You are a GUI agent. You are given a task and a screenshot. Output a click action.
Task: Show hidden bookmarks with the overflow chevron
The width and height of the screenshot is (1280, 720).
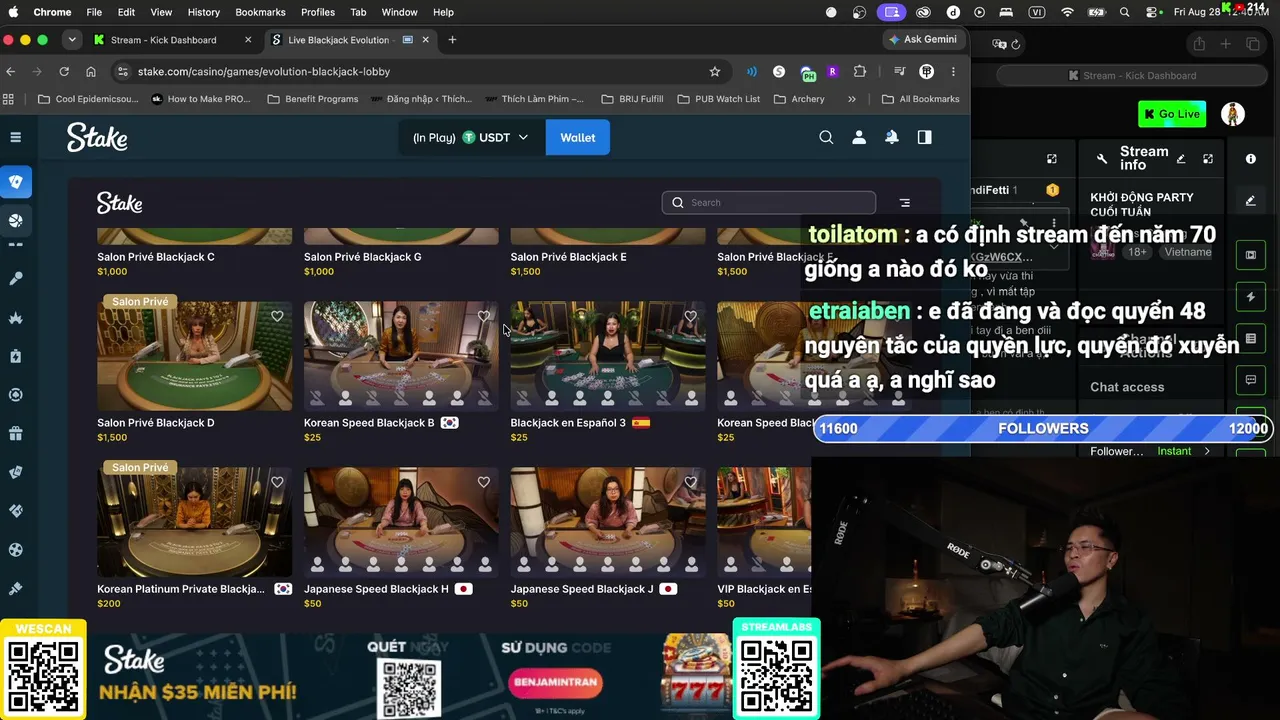click(x=852, y=99)
